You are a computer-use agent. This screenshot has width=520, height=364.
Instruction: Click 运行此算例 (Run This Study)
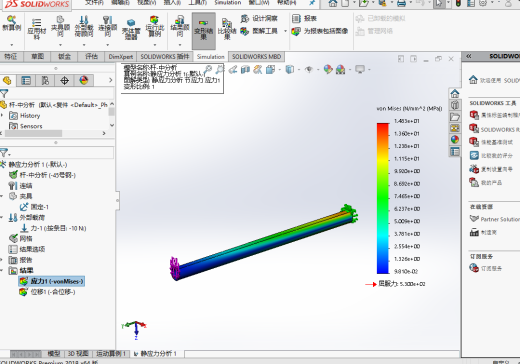pyautogui.click(x=155, y=26)
